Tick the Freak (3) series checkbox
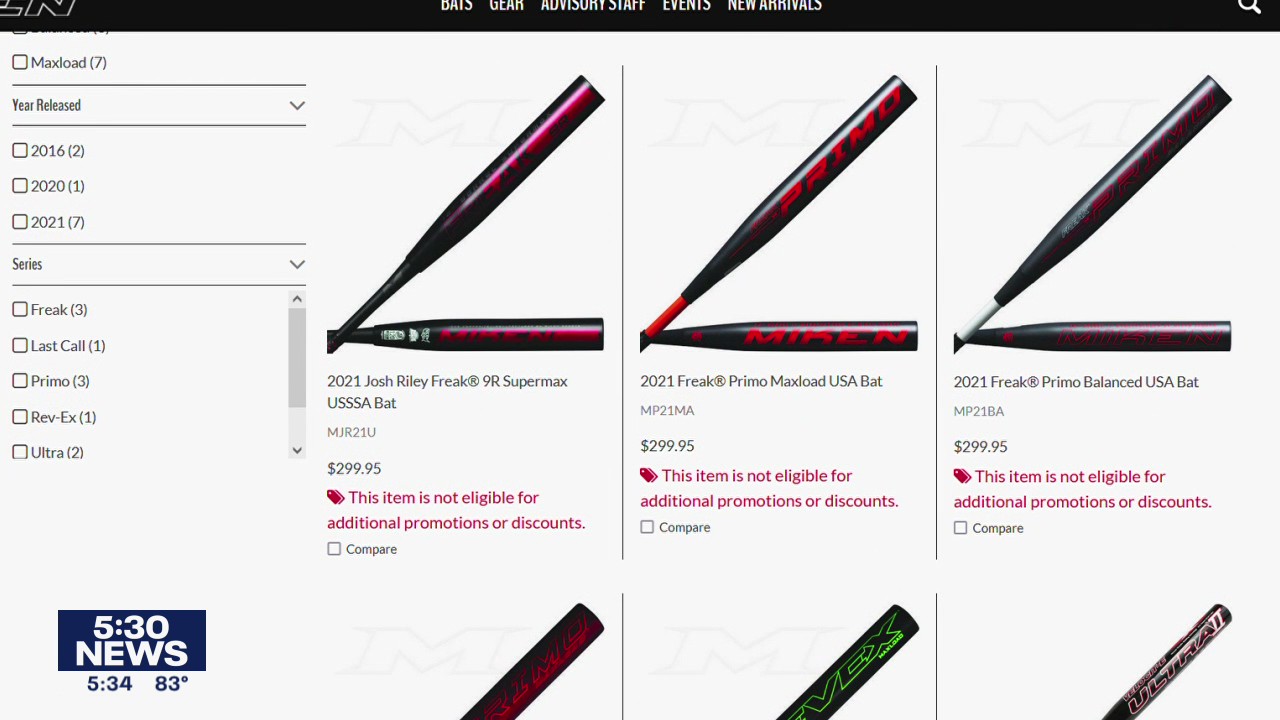Image resolution: width=1280 pixels, height=720 pixels. click(x=20, y=310)
